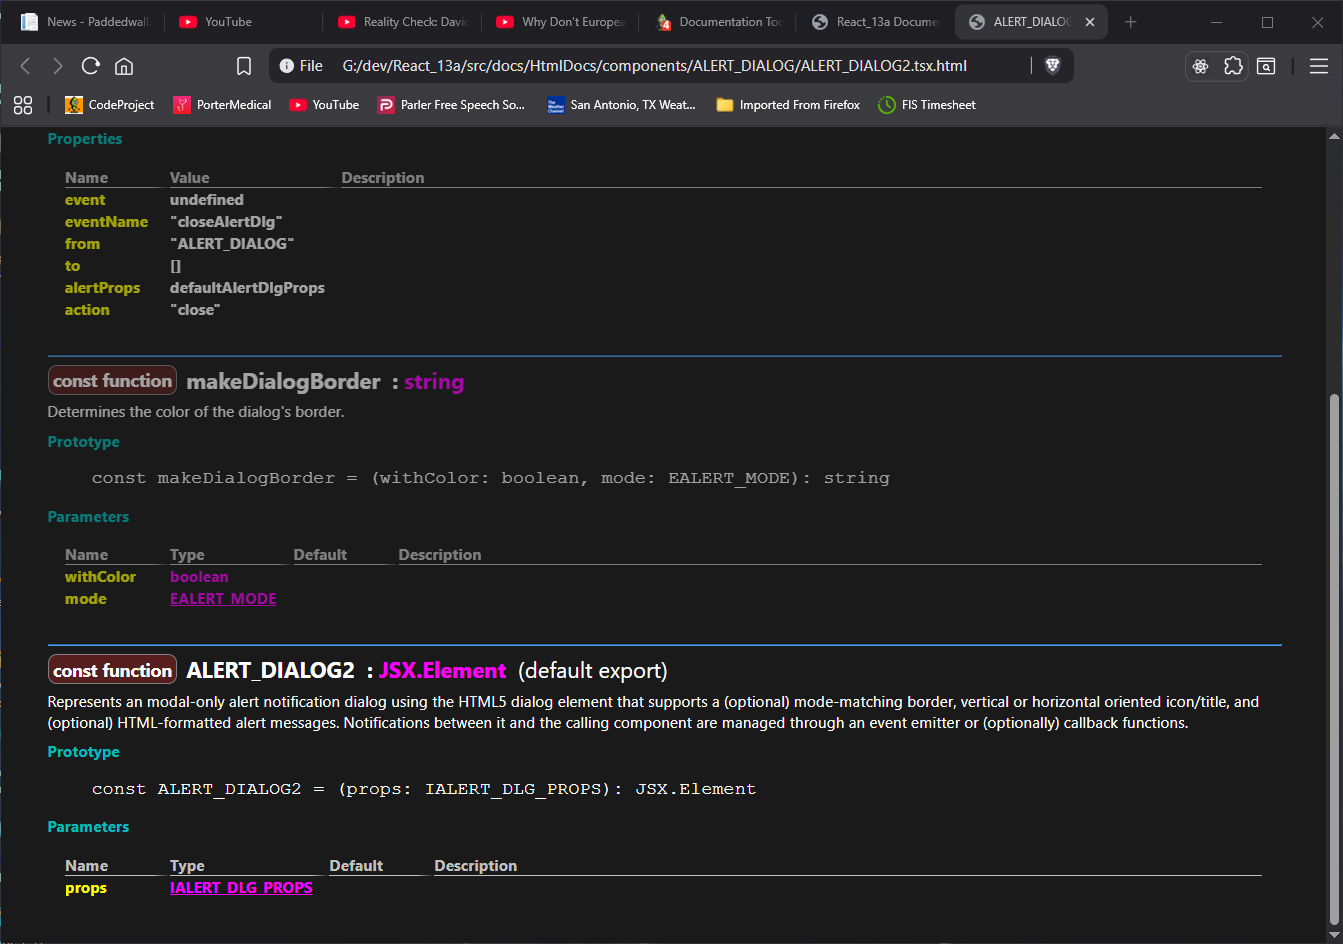
Task: Click the undefined event value
Action: (206, 200)
